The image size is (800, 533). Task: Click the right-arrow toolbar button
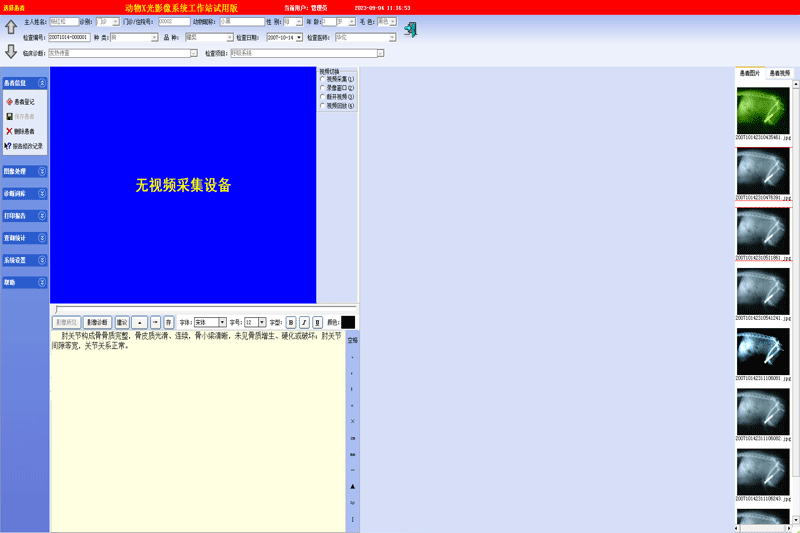(x=156, y=322)
